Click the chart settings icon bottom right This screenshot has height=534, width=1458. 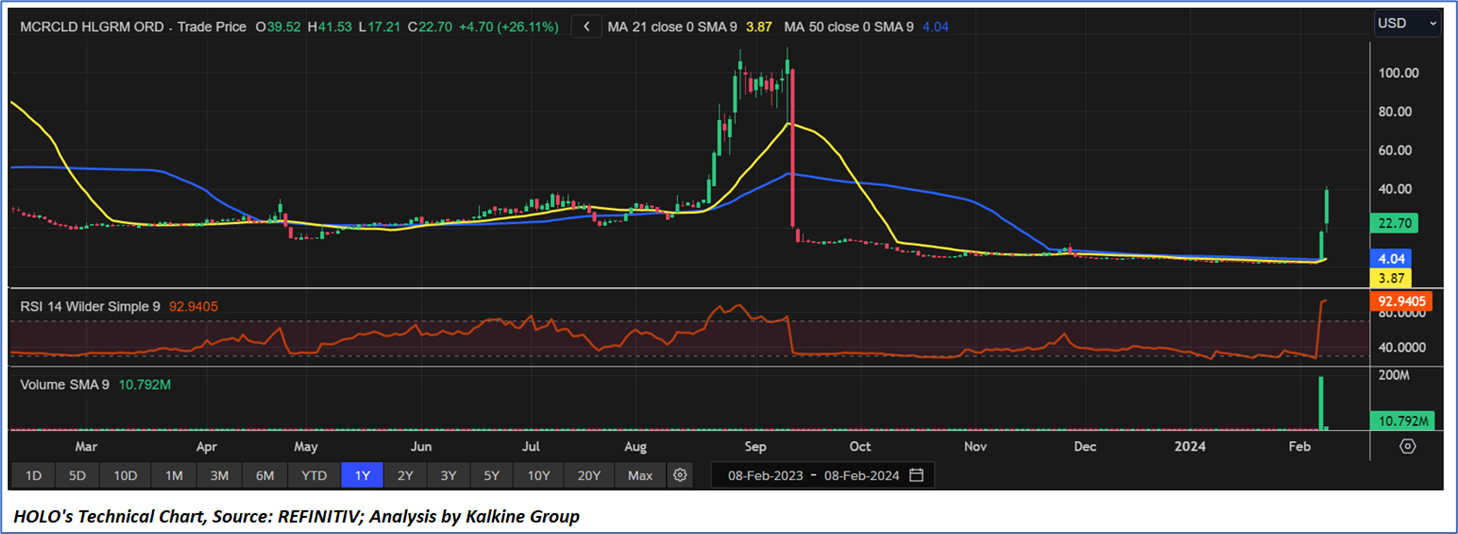coord(1408,447)
